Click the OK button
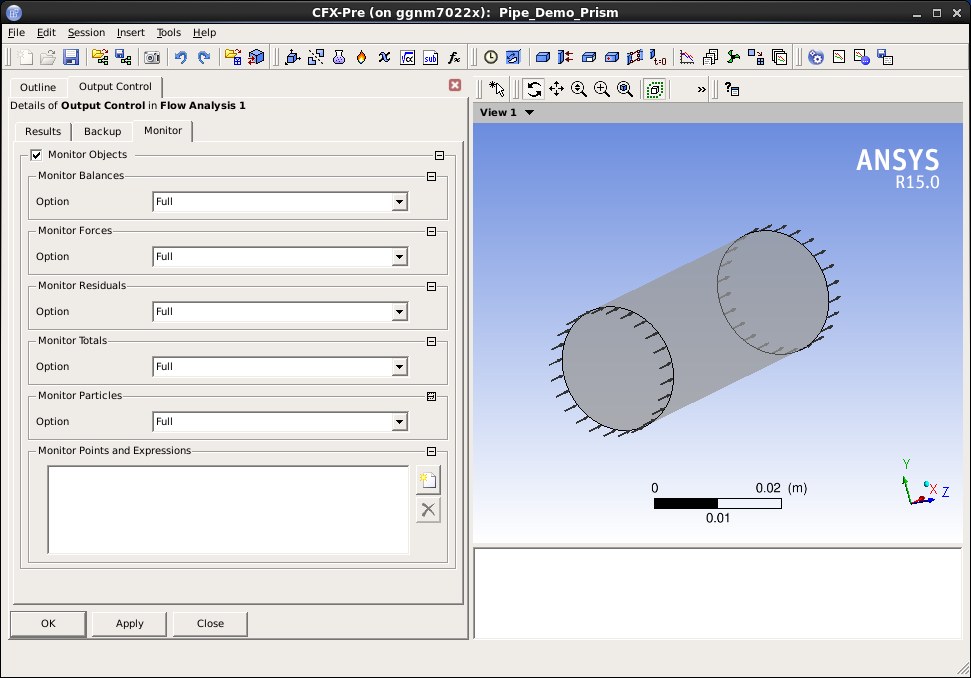The image size is (971, 678). tap(48, 624)
